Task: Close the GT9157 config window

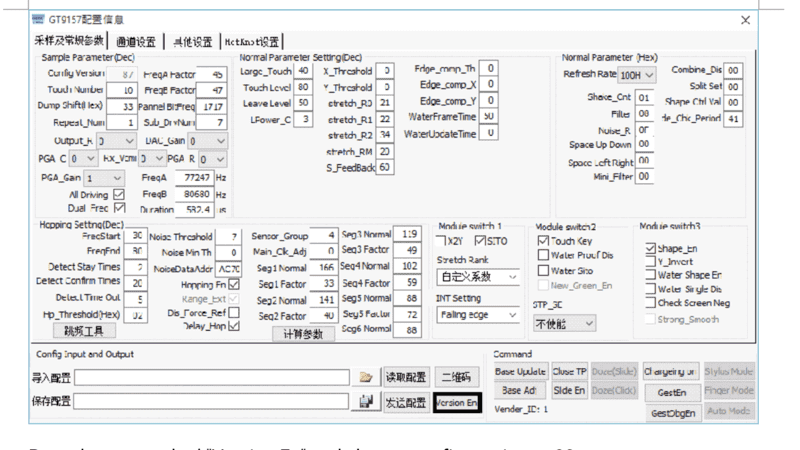Action: 745,20
